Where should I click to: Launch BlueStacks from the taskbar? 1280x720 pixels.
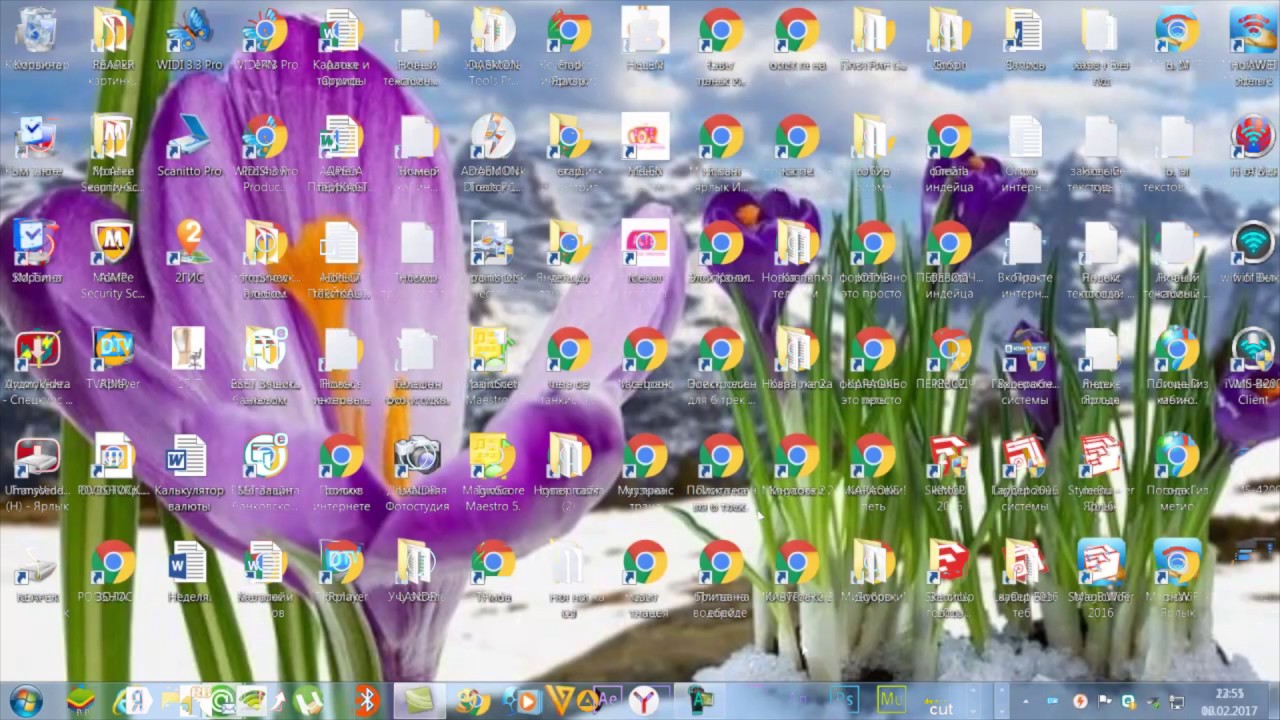tap(81, 701)
